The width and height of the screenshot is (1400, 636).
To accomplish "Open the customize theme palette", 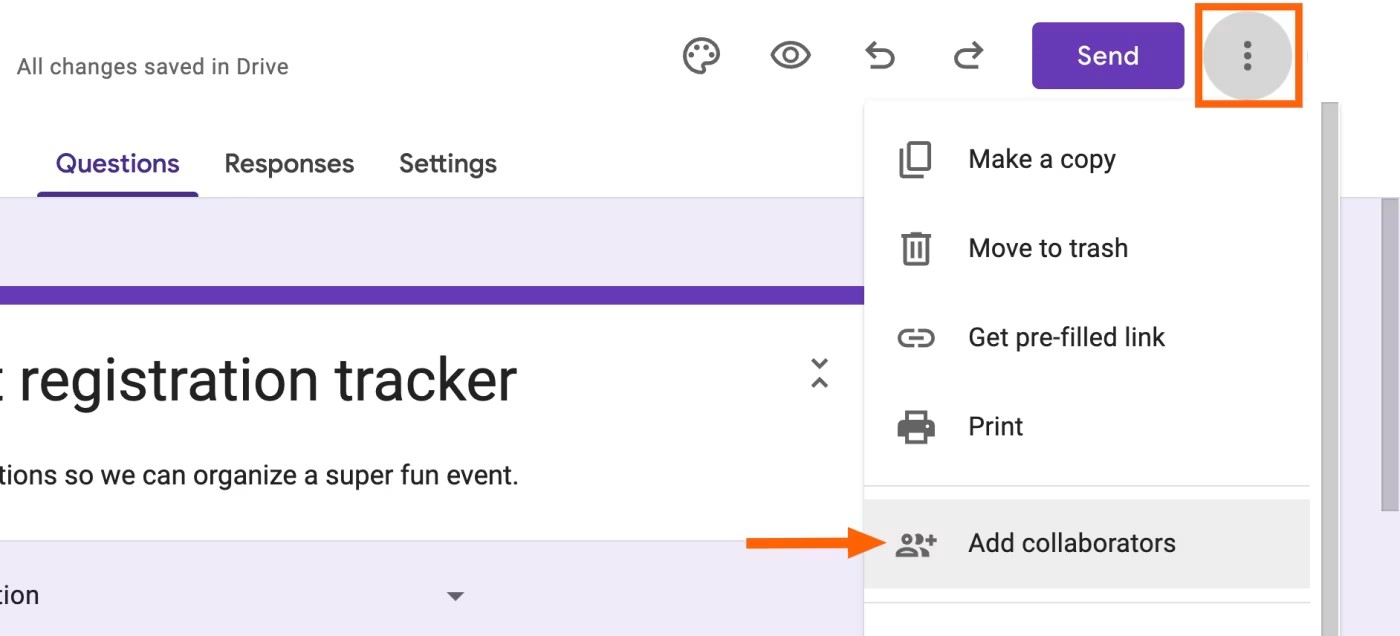I will point(701,56).
